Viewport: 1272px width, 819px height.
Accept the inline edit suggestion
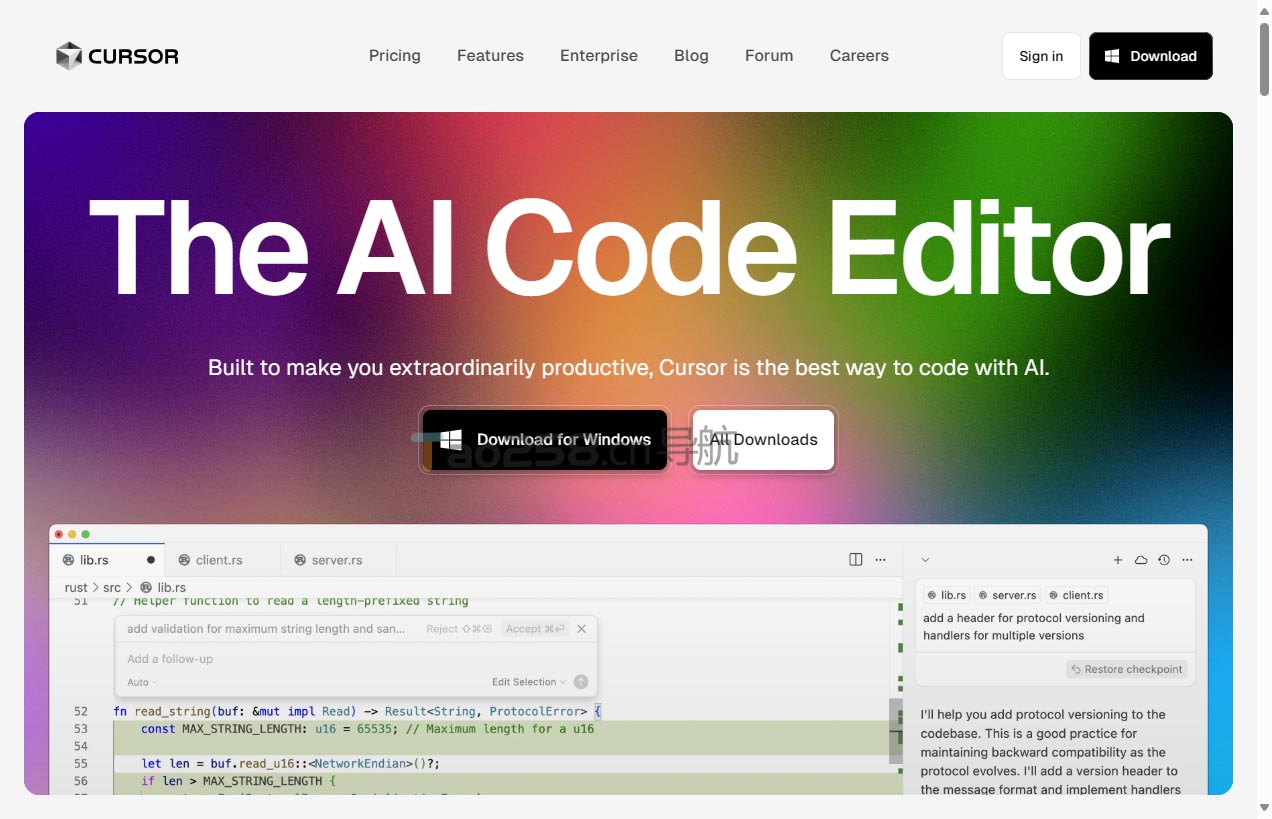click(535, 629)
